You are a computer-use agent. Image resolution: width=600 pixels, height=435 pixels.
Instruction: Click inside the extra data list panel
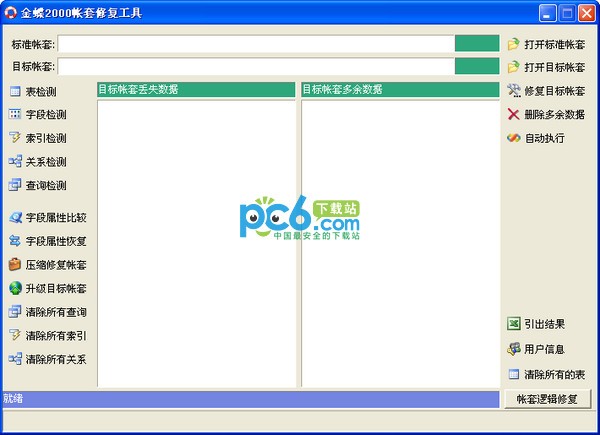400,243
